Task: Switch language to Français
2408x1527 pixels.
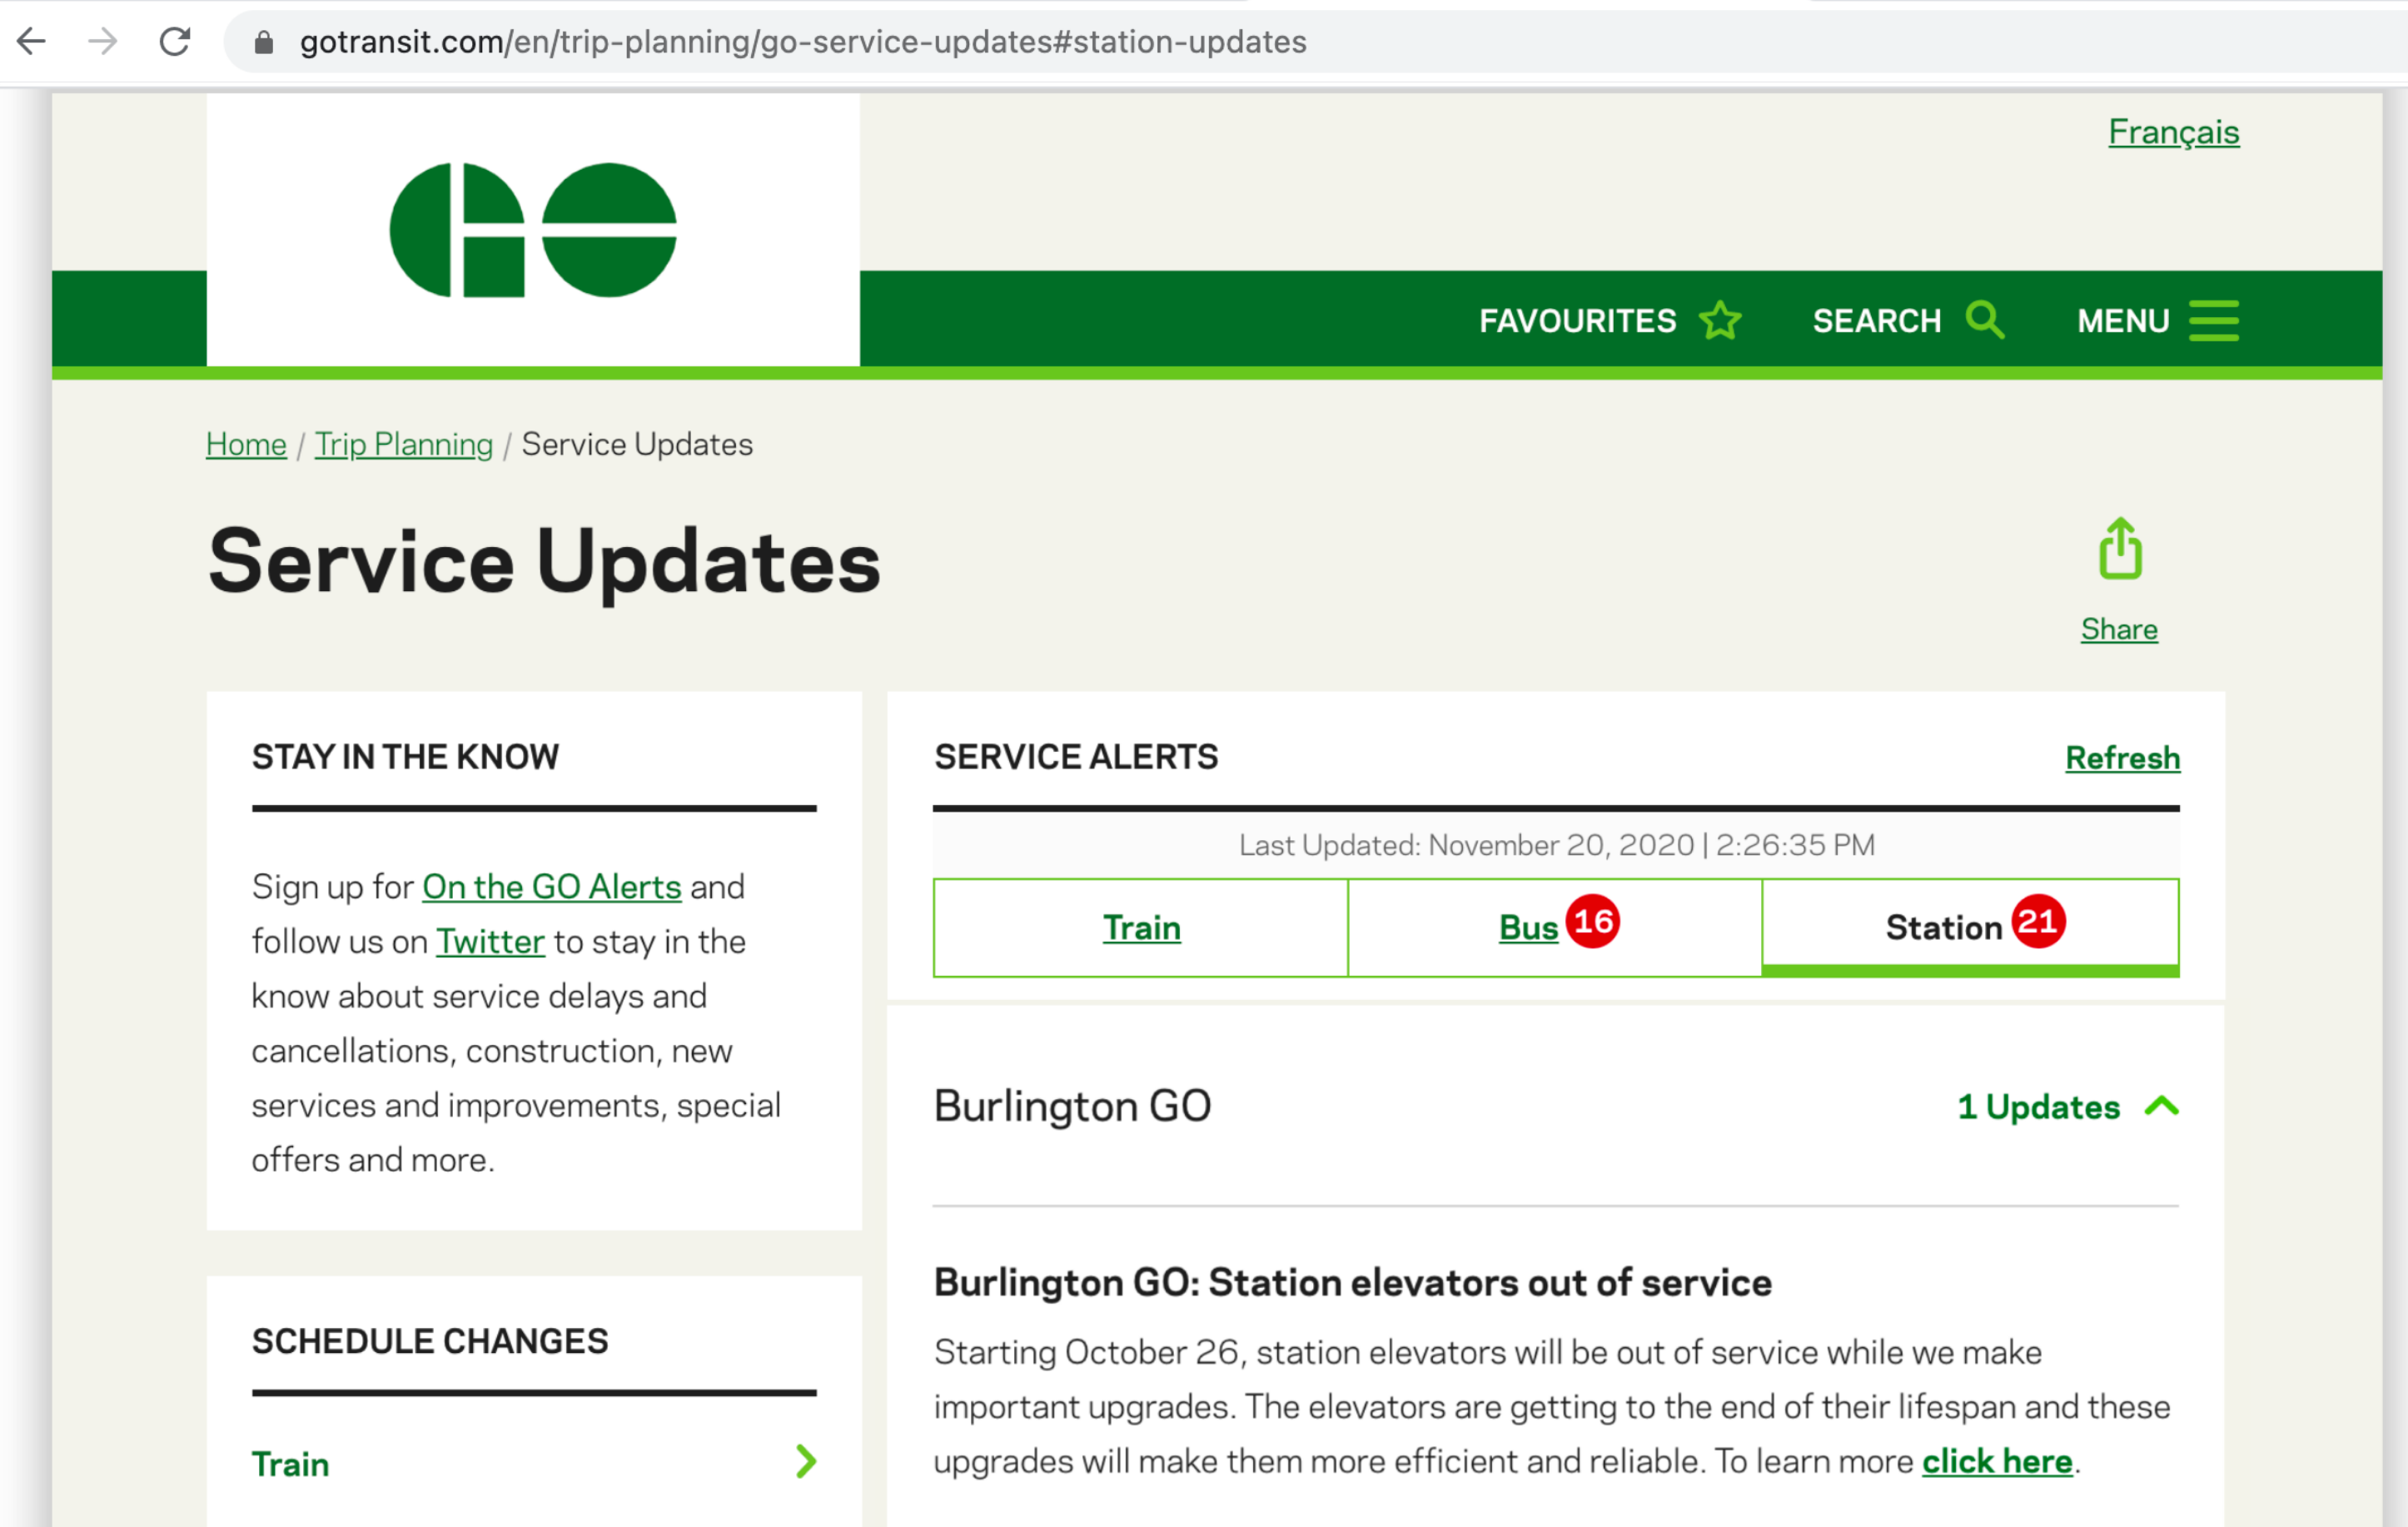Action: (2174, 132)
